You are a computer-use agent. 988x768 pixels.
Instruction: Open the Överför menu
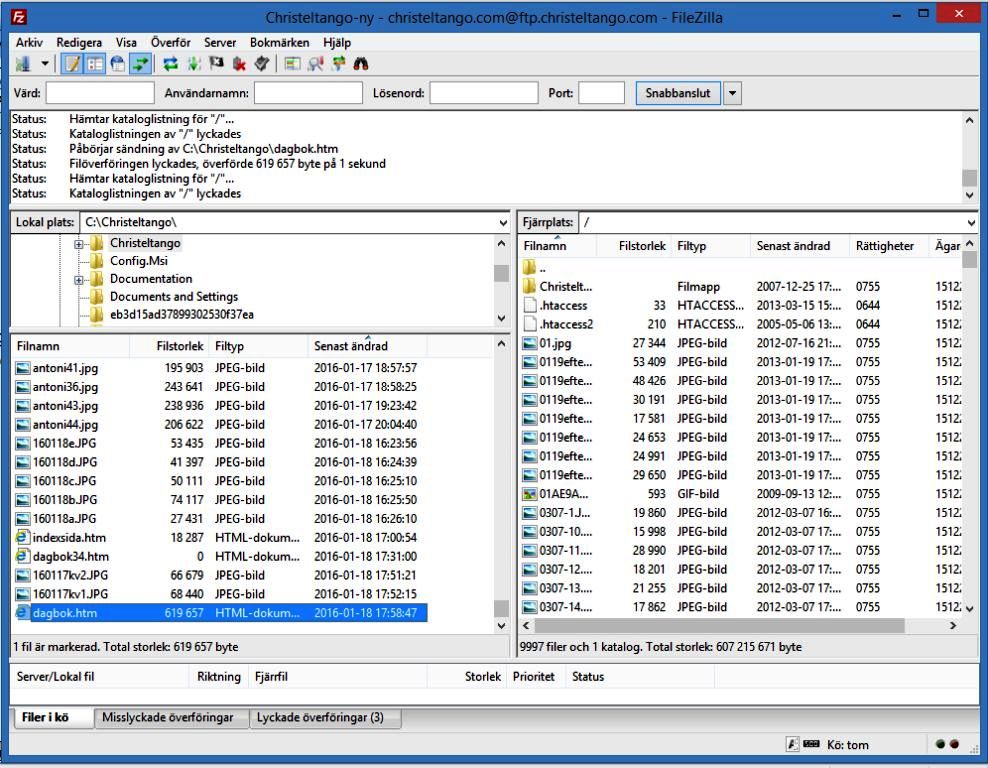(170, 43)
